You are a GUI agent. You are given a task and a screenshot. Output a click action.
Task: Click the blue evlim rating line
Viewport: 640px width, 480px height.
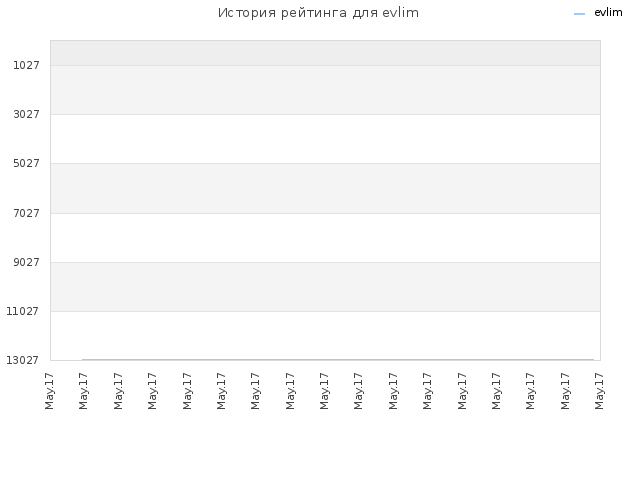[x=338, y=360]
